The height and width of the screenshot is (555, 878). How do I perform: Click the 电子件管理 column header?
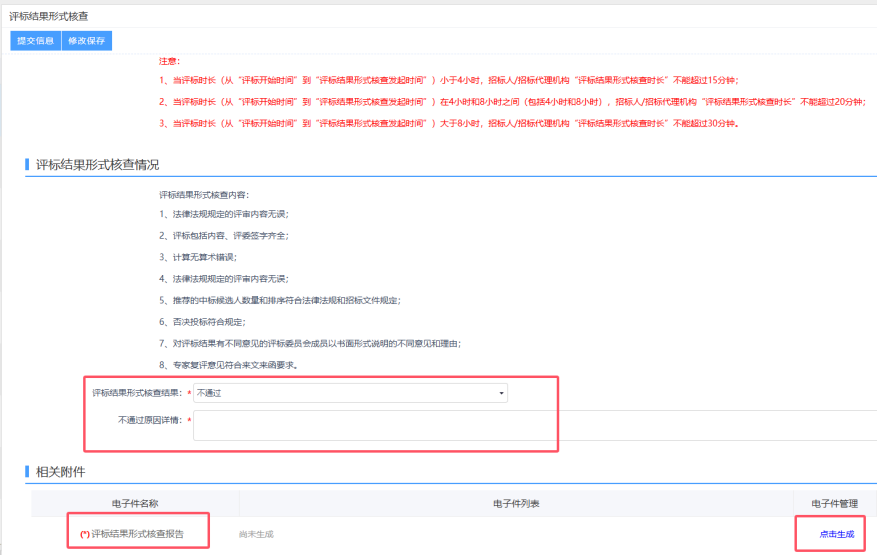(835, 503)
